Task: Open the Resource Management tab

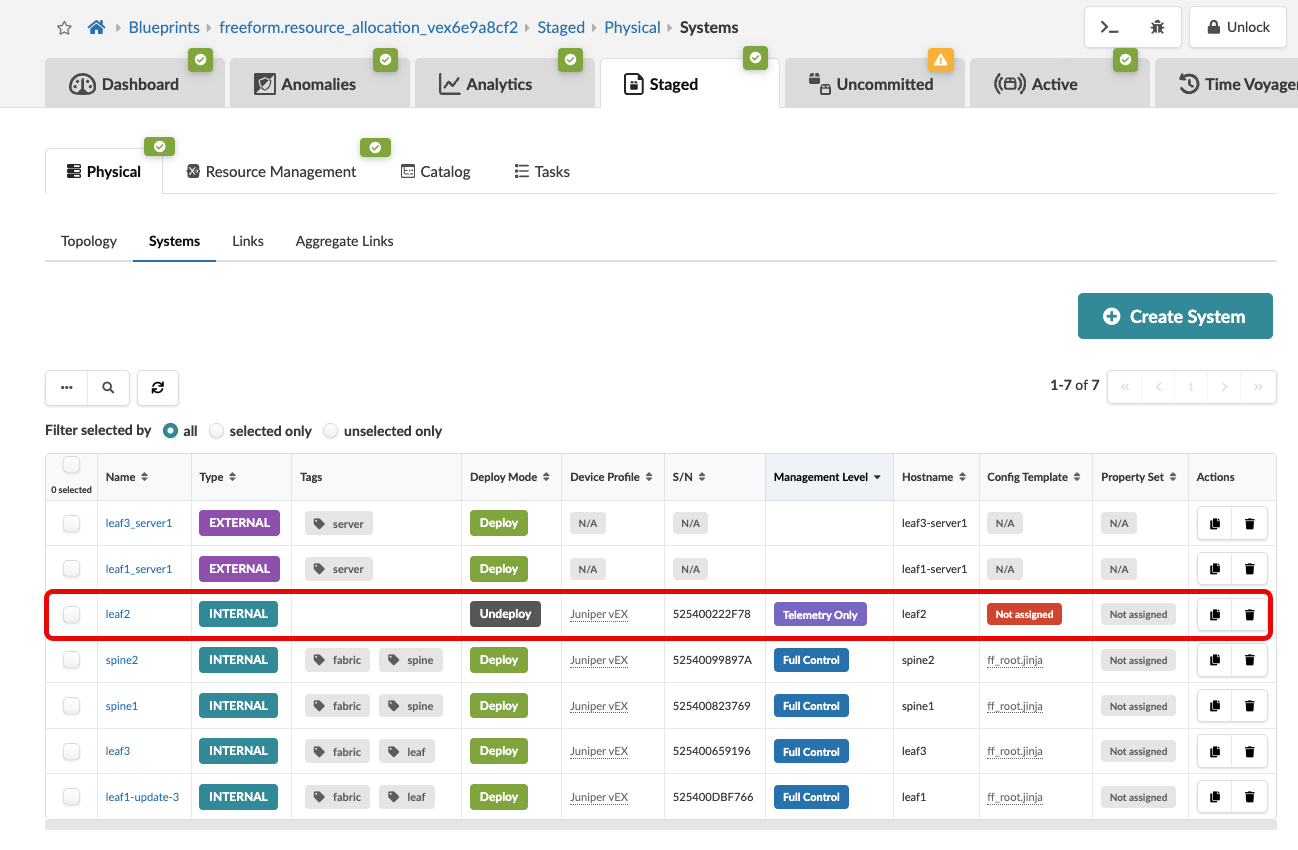Action: coord(271,172)
